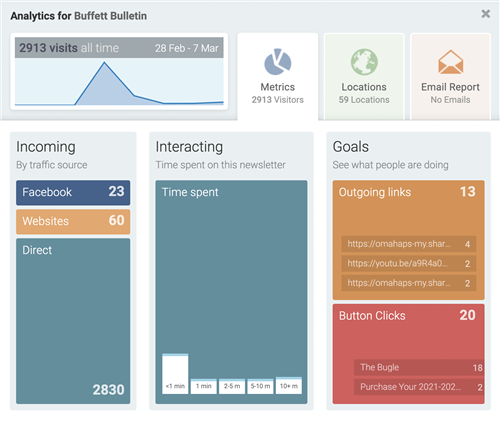
Task: Click the <1 min time spent bar
Action: tap(175, 374)
